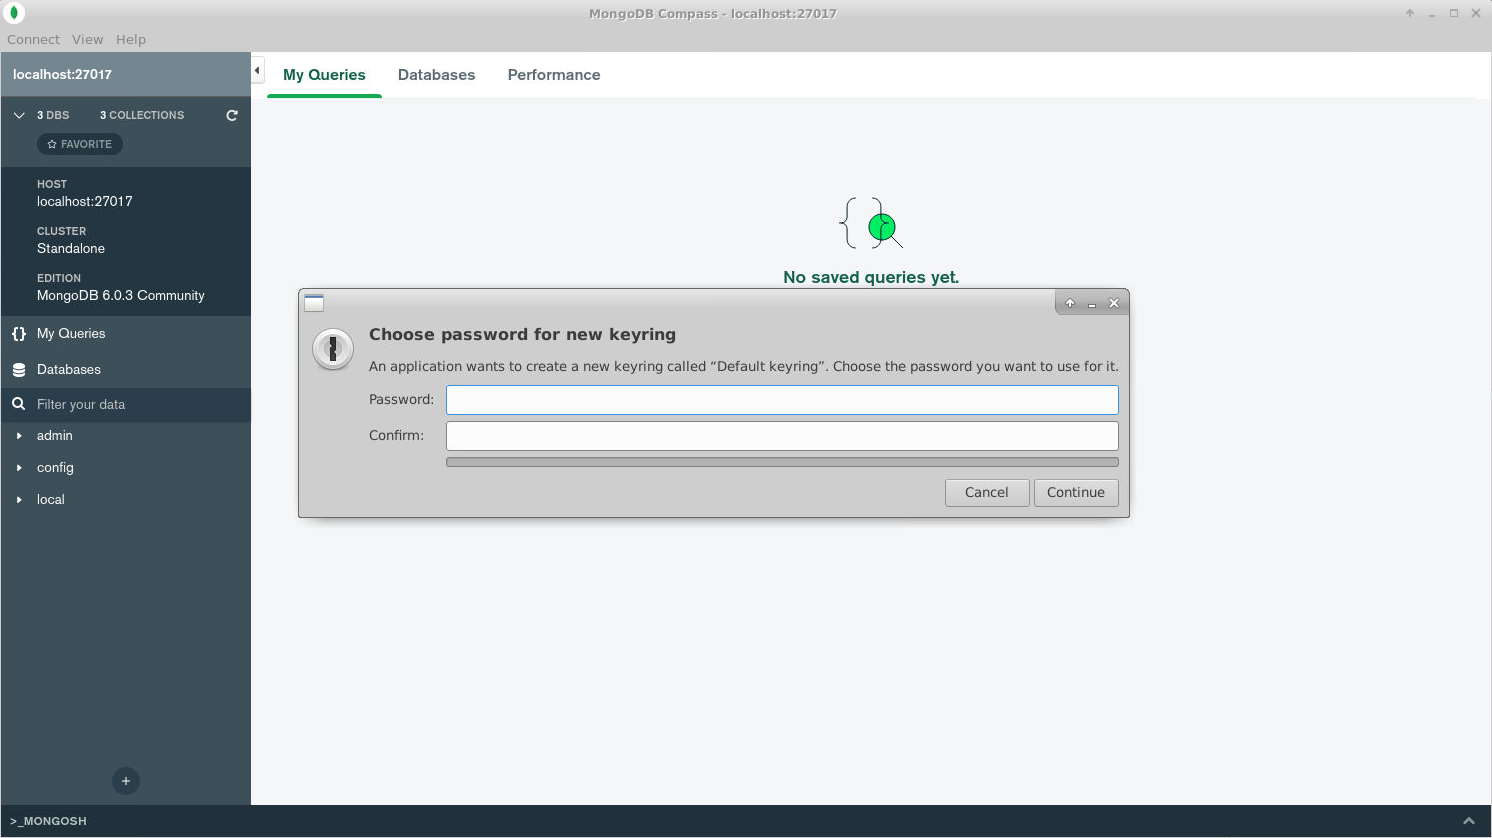Click the search magnifier icon in the filter box
Screen dimensions: 1492x838
(19, 404)
